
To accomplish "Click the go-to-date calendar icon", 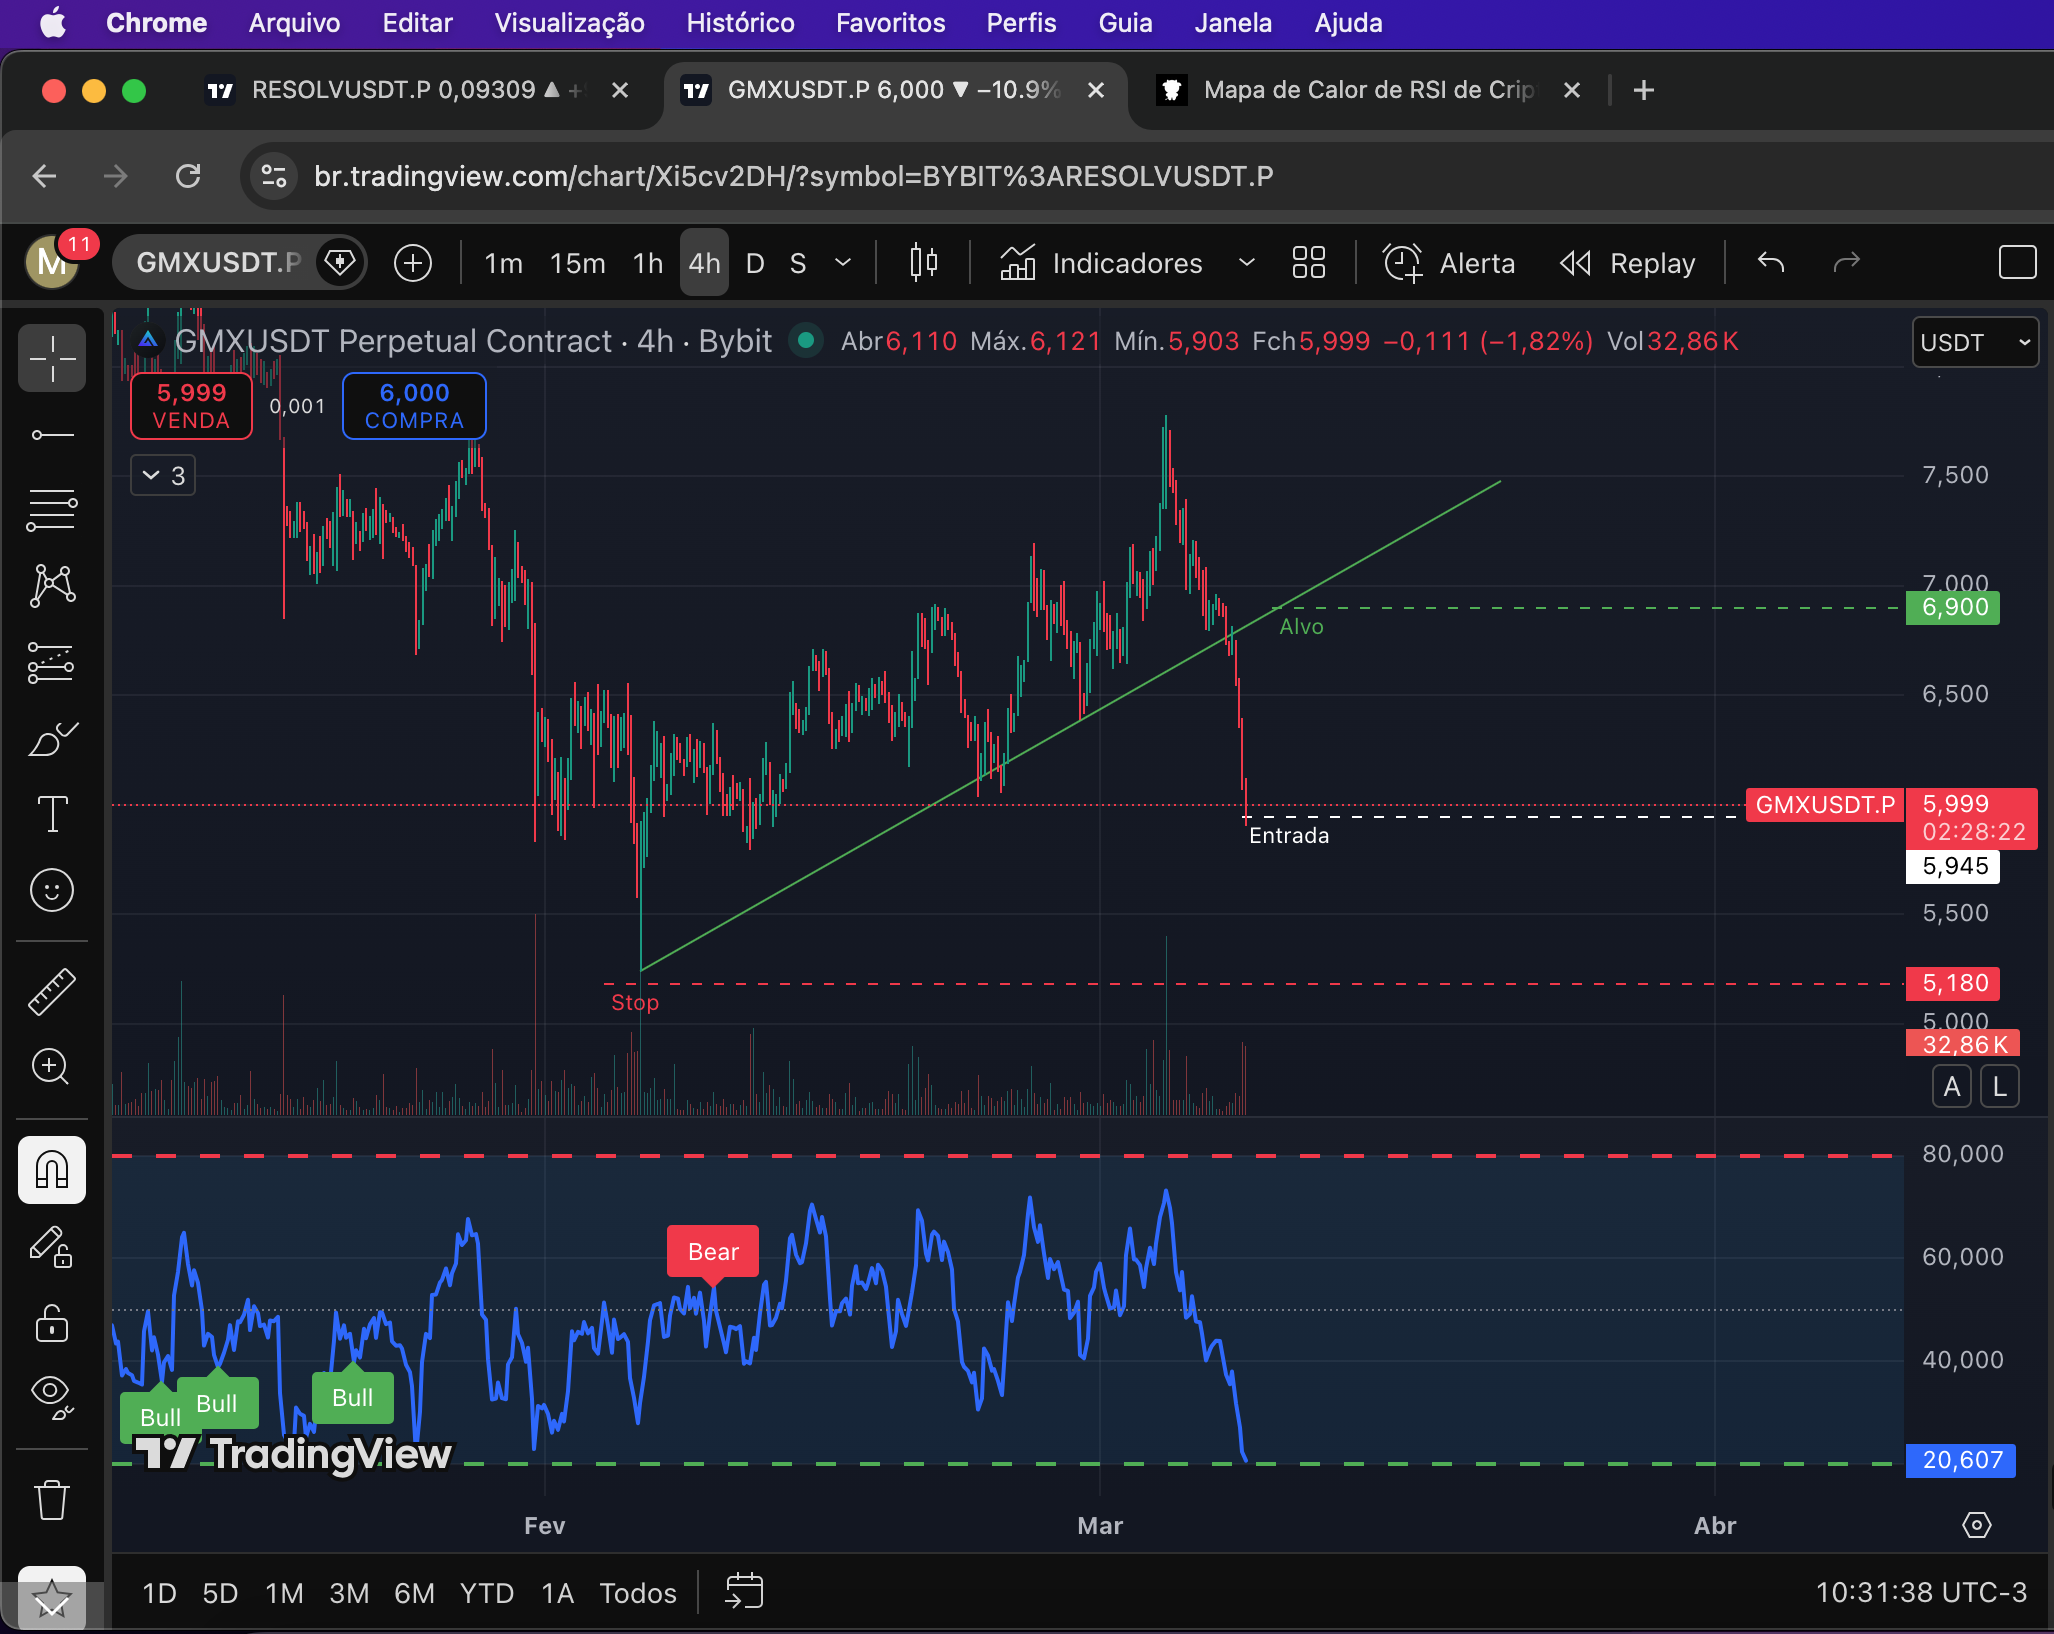I will (744, 1592).
